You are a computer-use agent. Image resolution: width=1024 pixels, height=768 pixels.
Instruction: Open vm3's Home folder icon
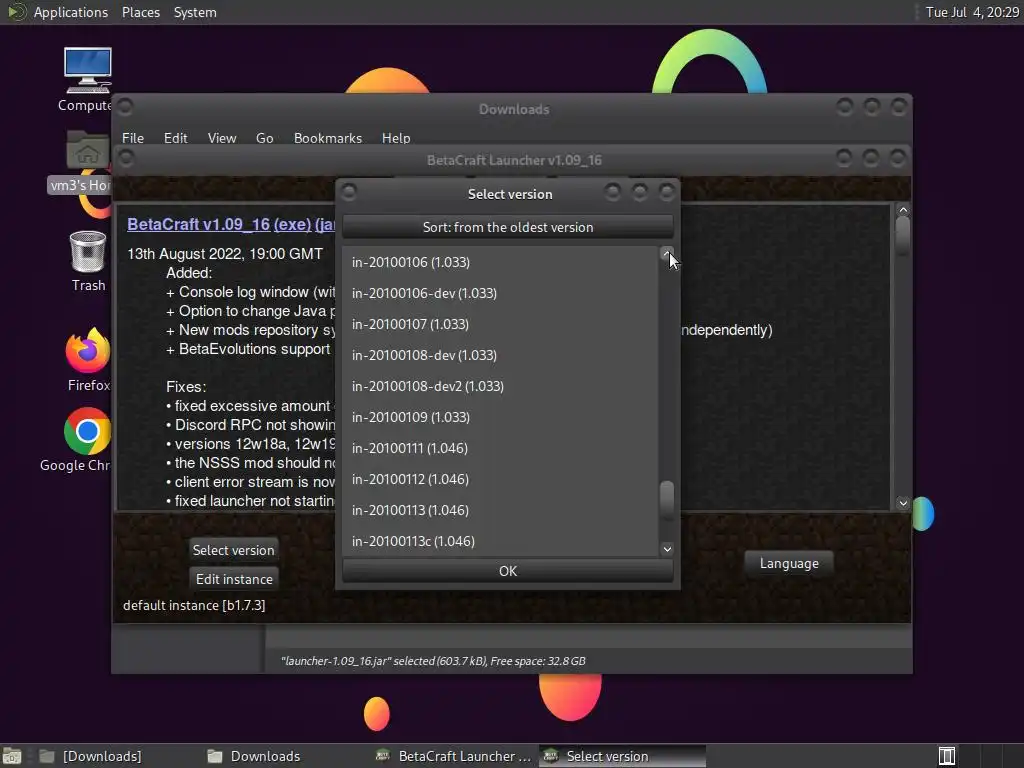pos(87,160)
